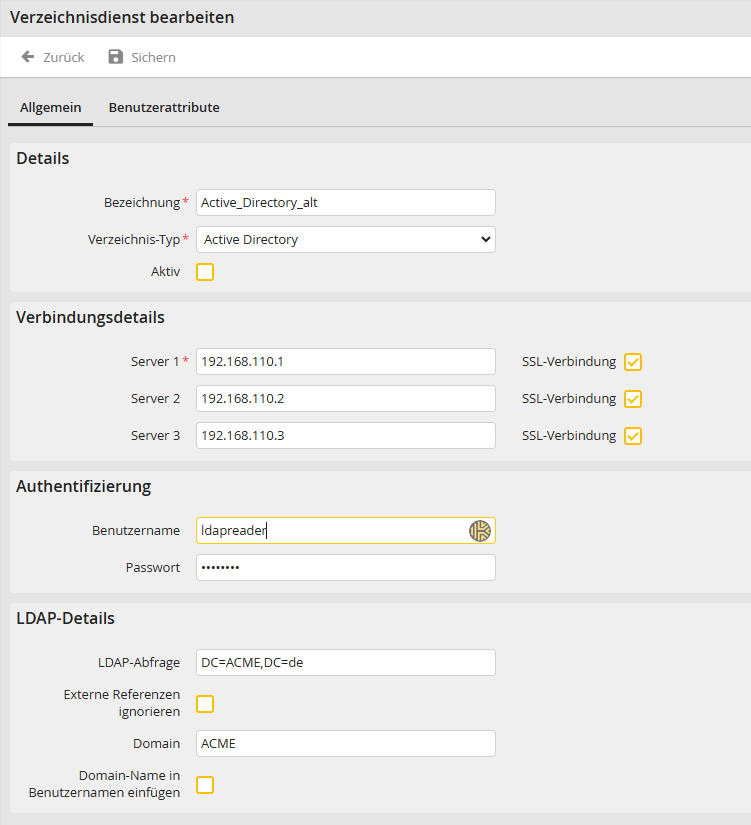Screen dimensions: 751x825
Task: Focus the Bezeichnung field with Active_Directory_alt
Action: point(346,203)
